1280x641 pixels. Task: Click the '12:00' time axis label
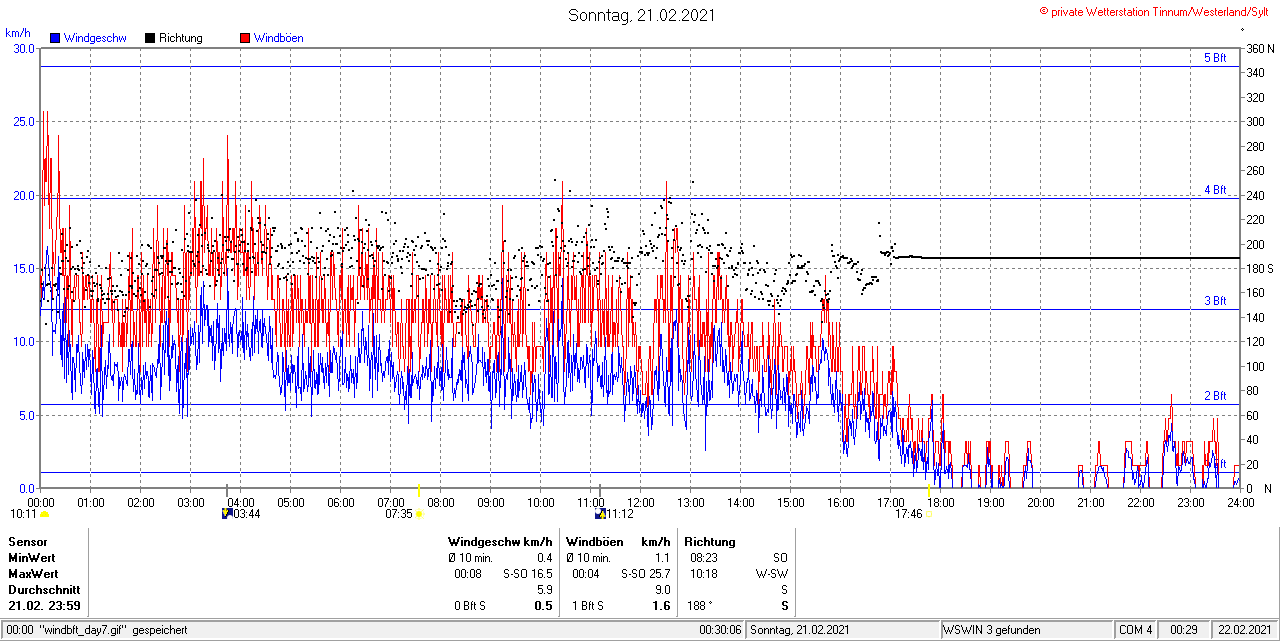coord(640,502)
